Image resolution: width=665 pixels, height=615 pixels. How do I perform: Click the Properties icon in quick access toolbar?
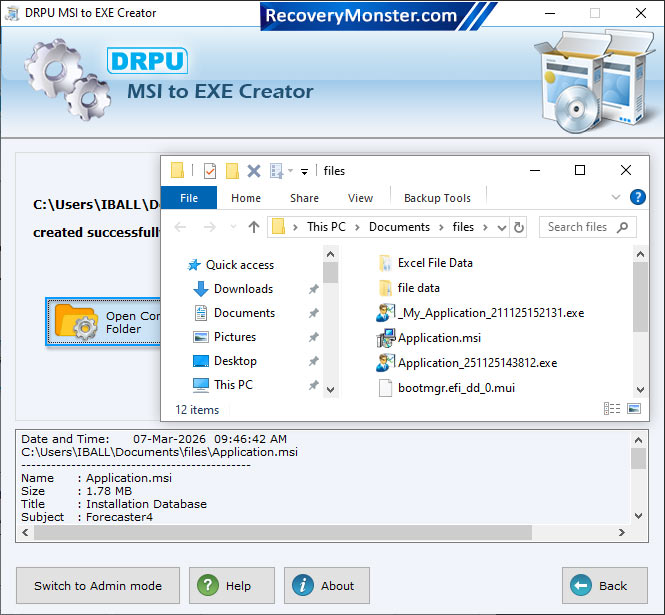210,171
